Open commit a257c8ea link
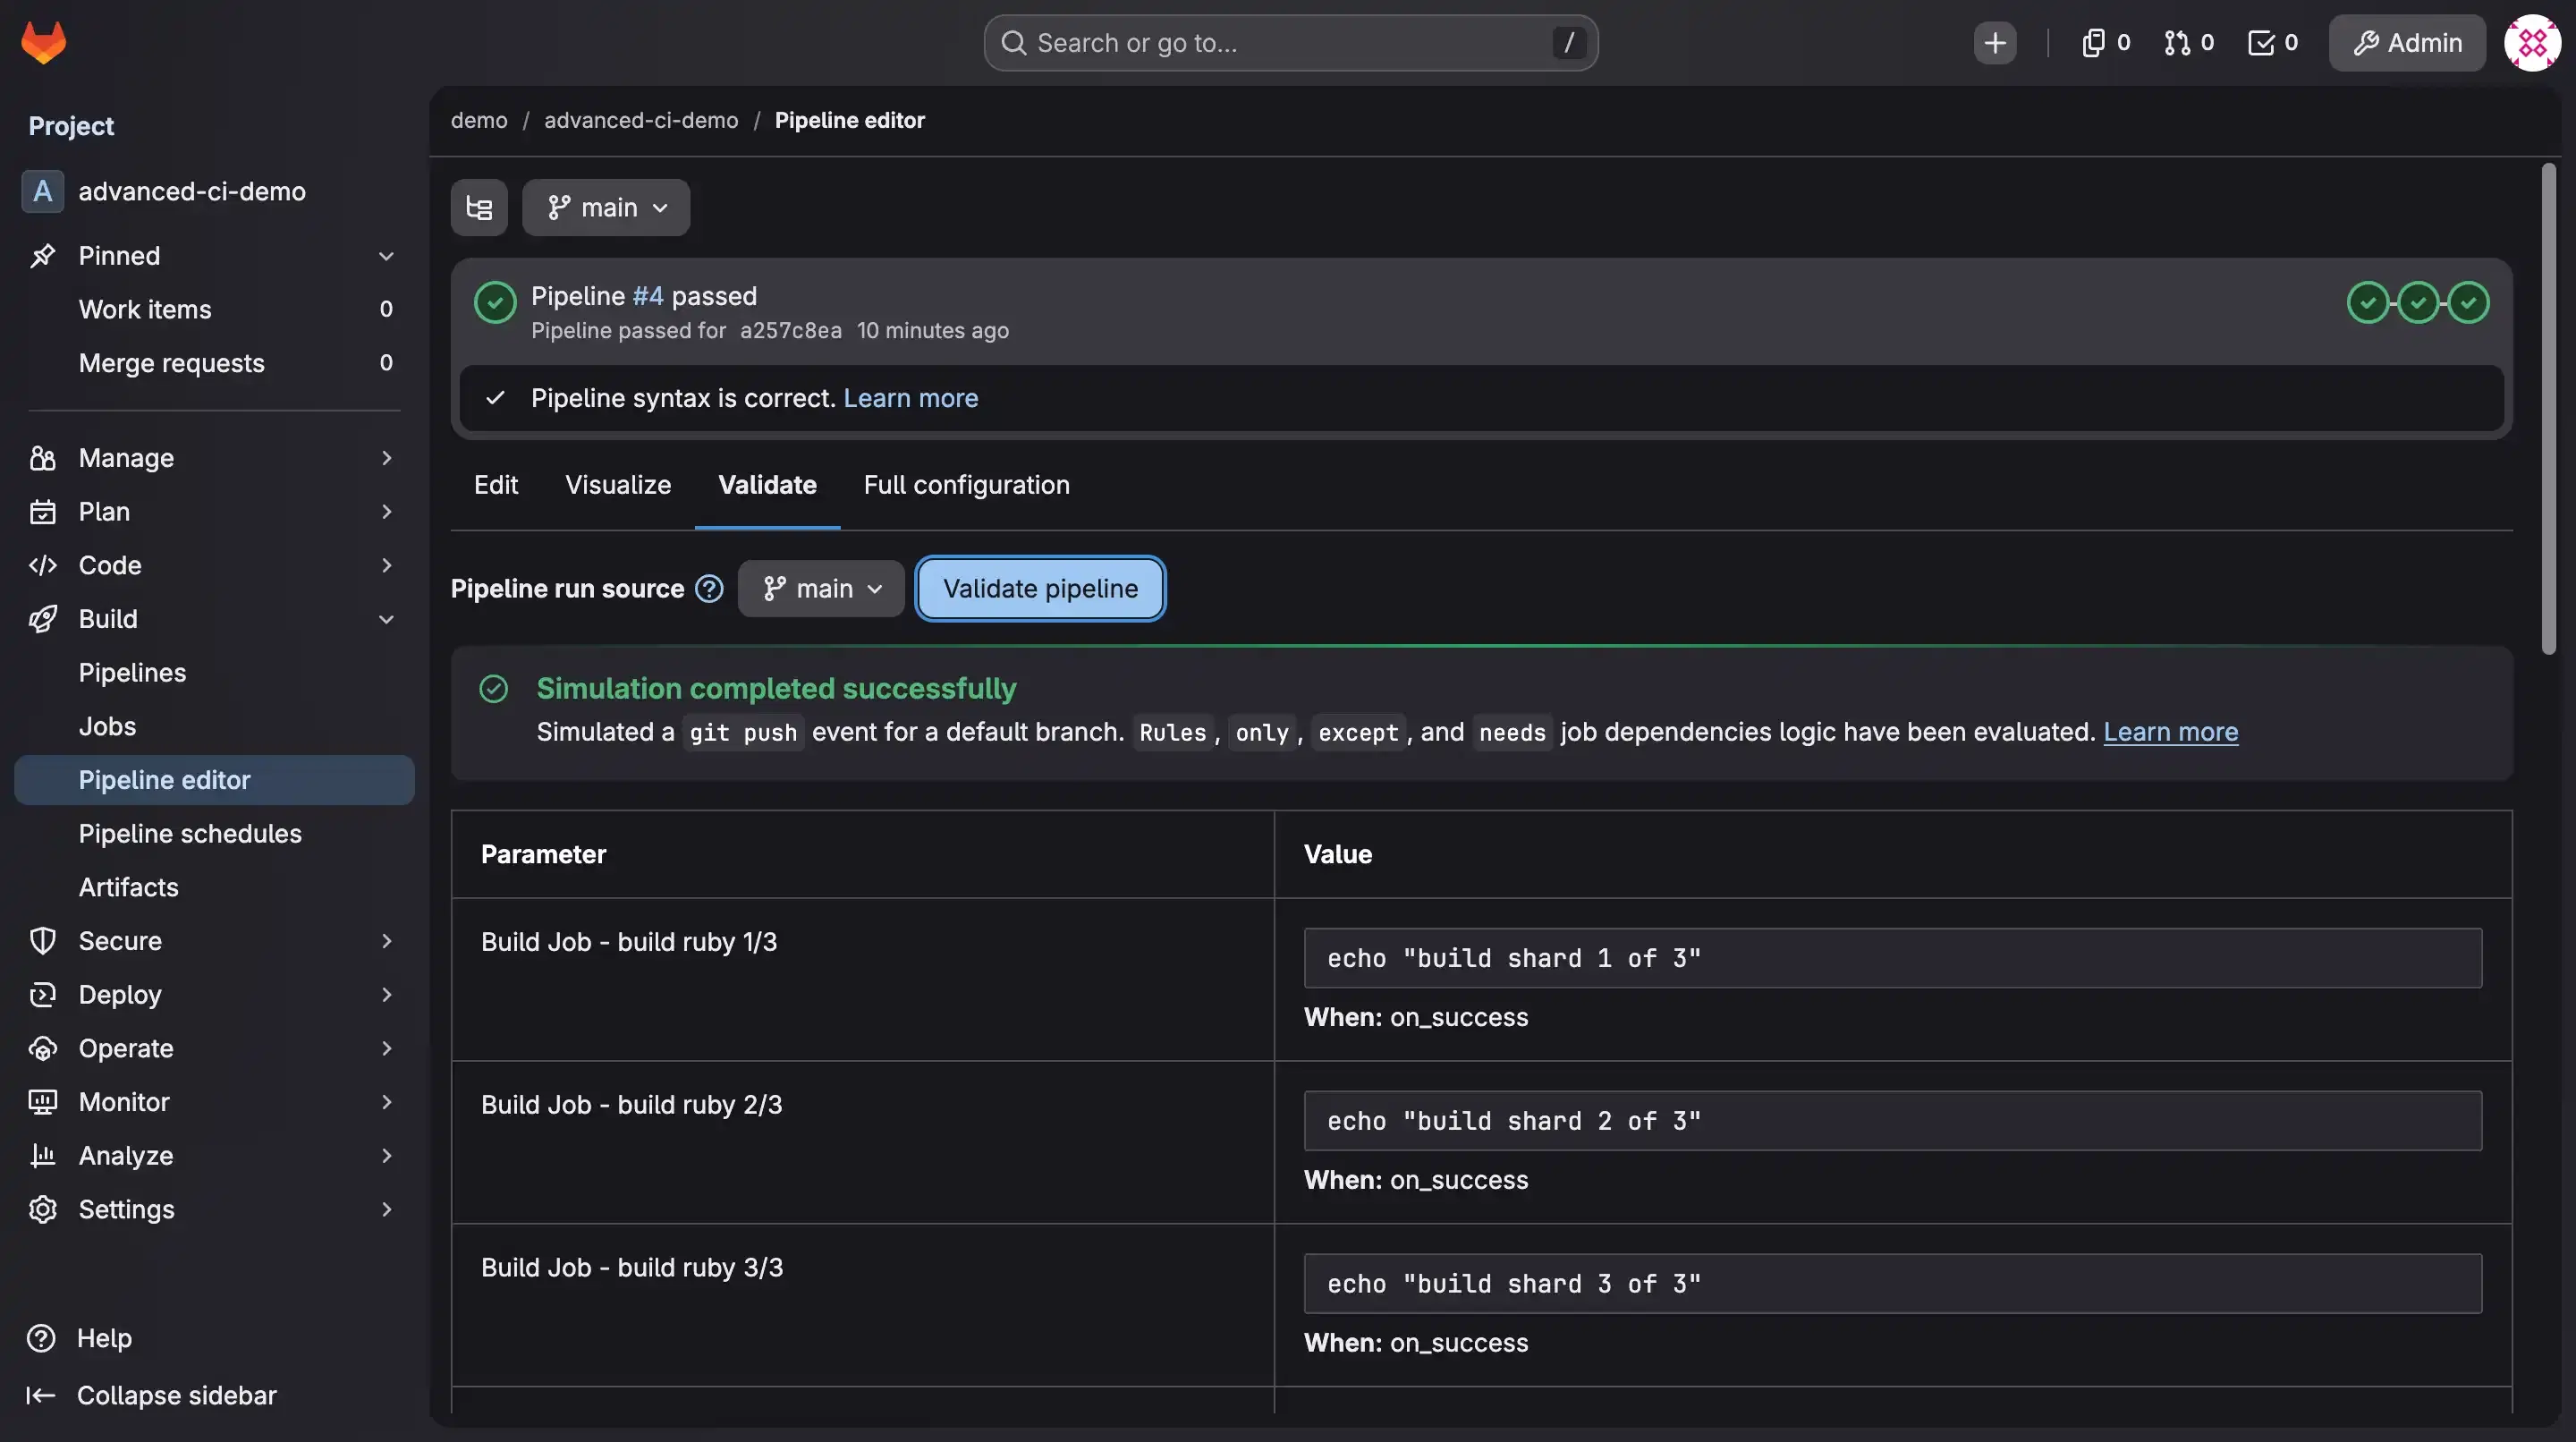 pos(791,330)
